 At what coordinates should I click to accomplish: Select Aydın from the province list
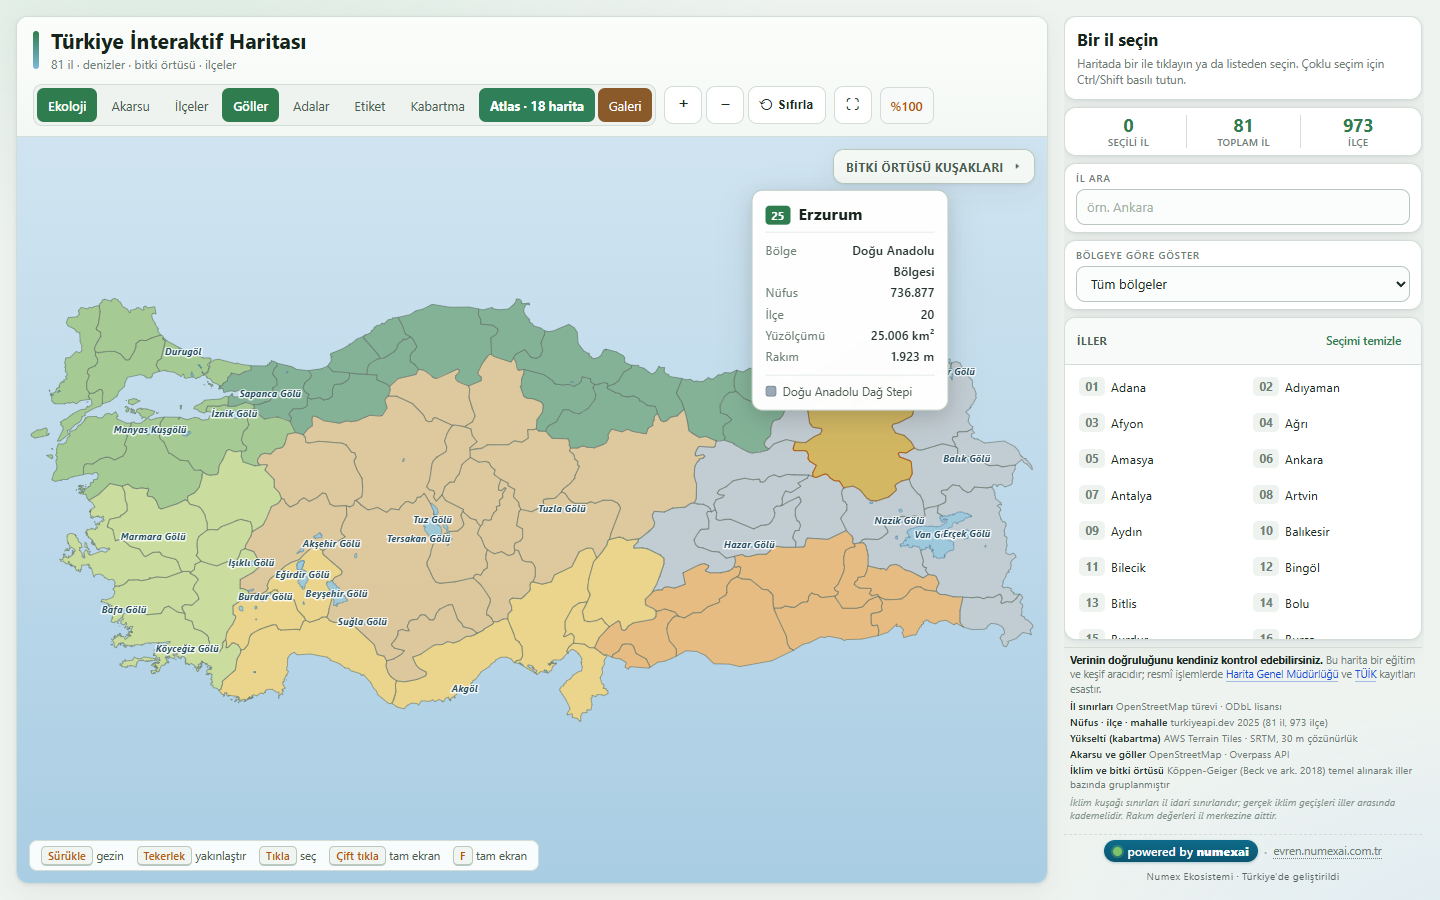tap(1158, 531)
